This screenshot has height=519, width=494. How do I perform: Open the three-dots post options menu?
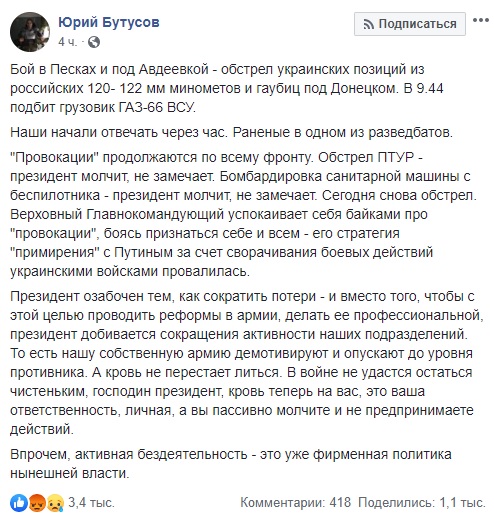[481, 21]
